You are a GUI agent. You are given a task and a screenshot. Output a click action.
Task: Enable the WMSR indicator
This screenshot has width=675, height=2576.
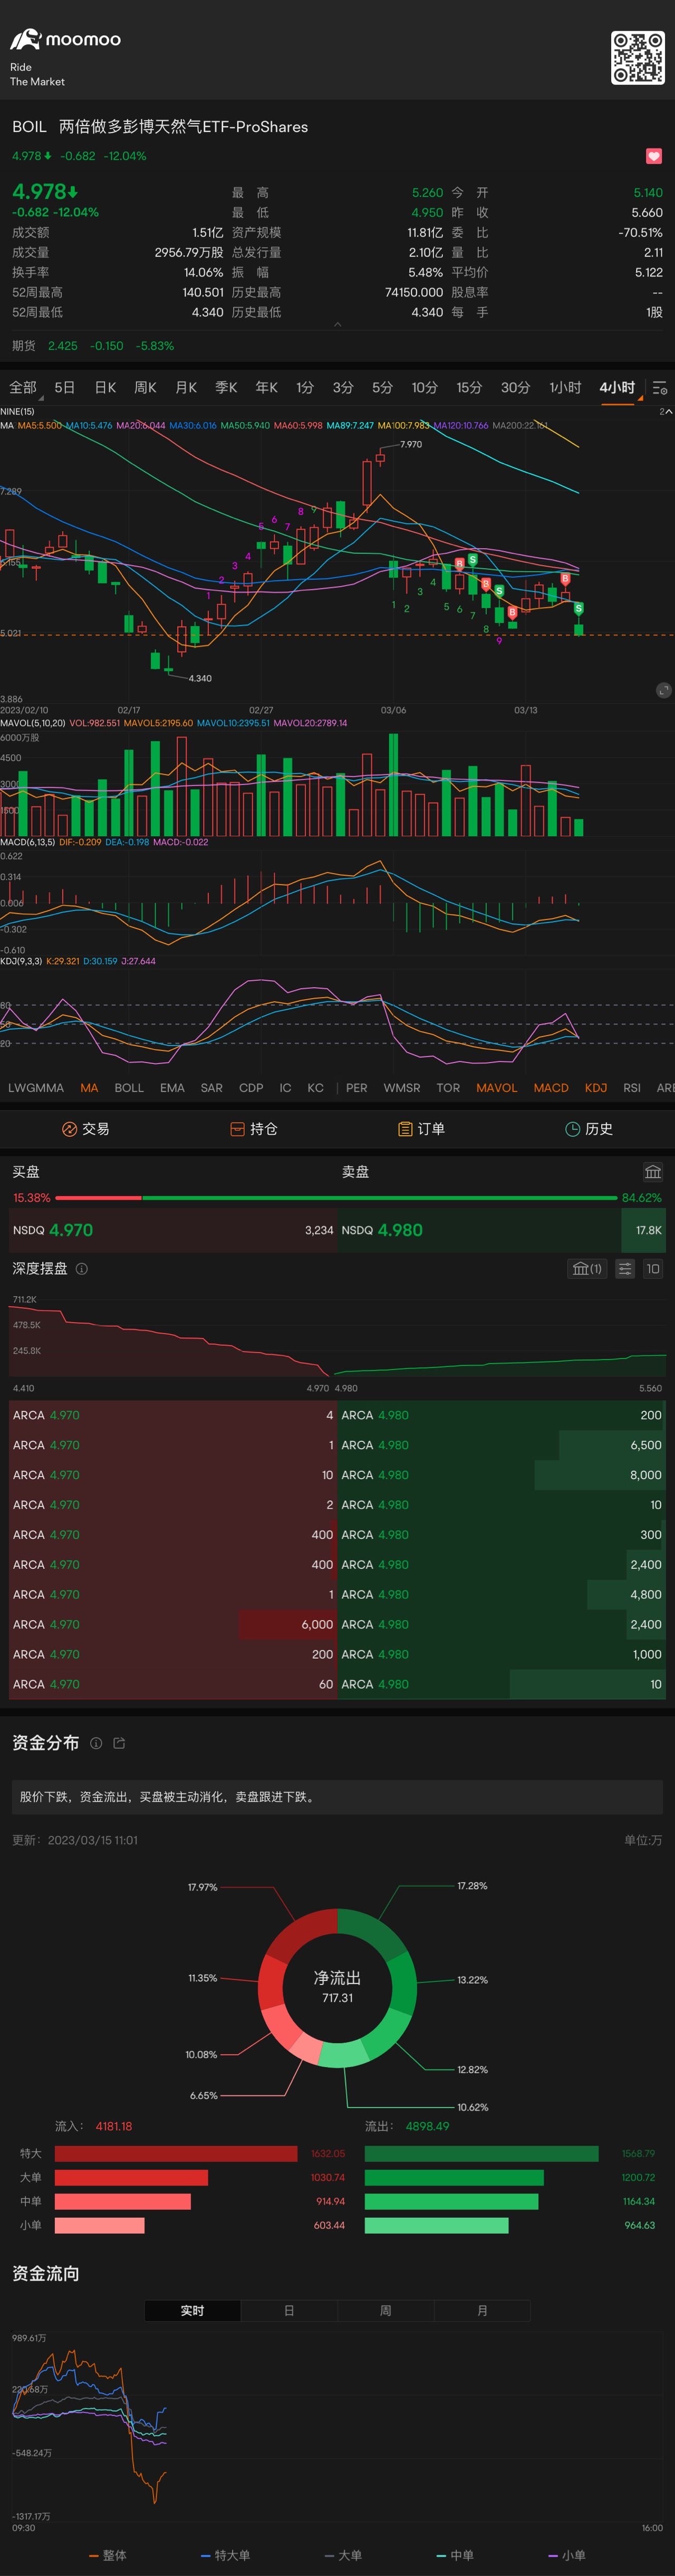402,1088
